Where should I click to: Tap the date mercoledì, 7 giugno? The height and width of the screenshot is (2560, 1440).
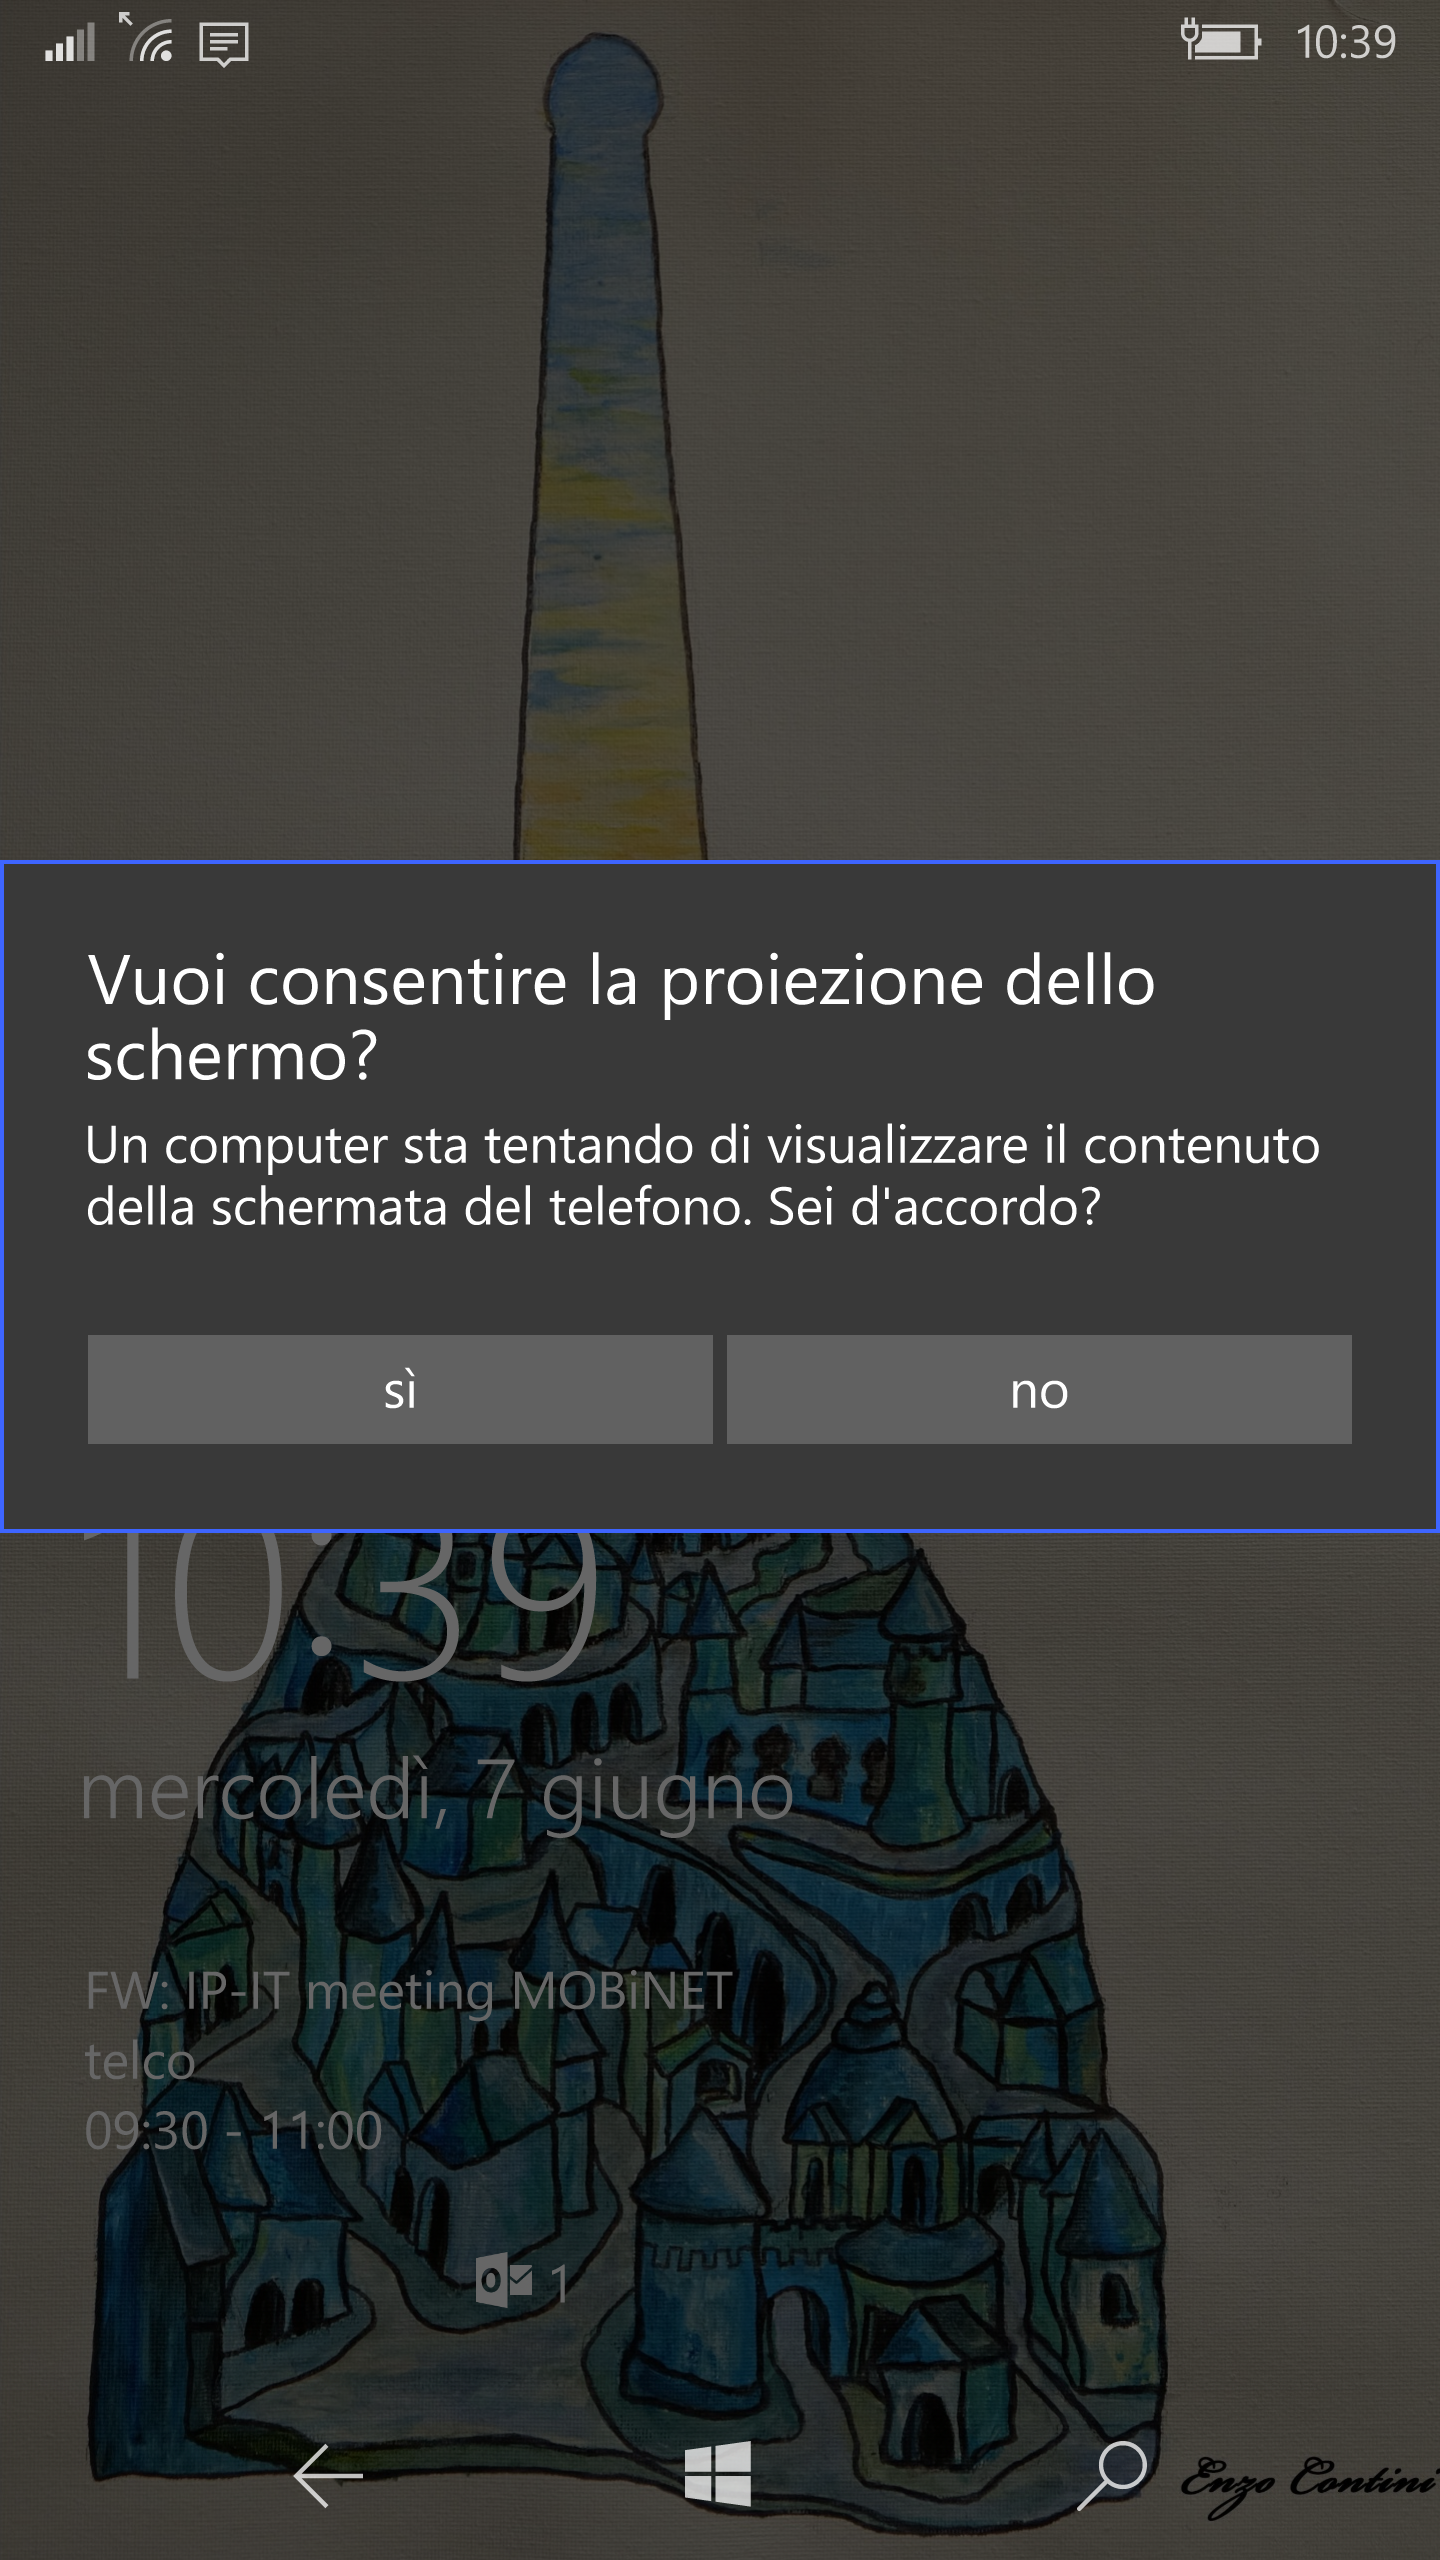(437, 1794)
